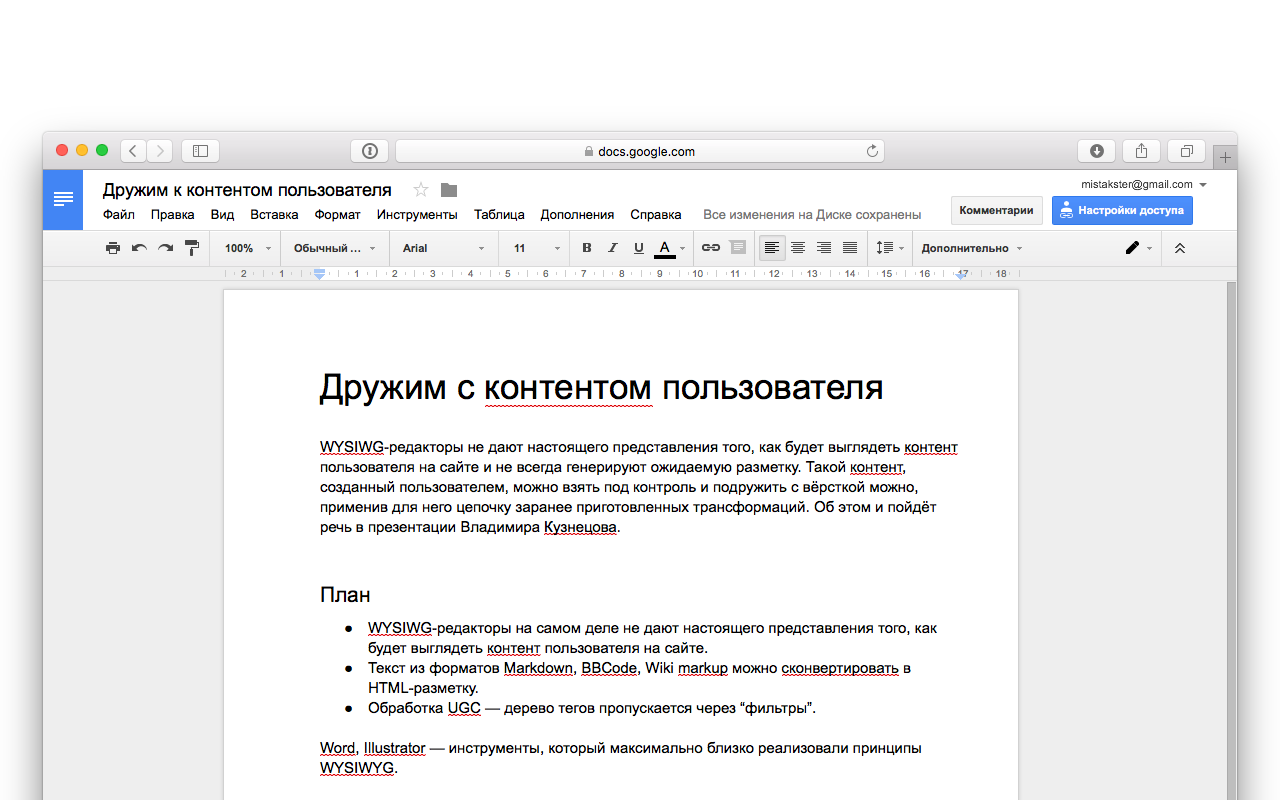Open the pencil editing mode dropdown
Screen dimensions: 1280x800
coord(1139,248)
